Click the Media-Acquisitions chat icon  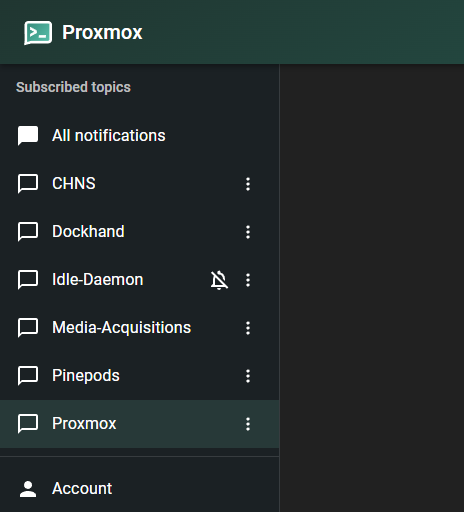[28, 328]
